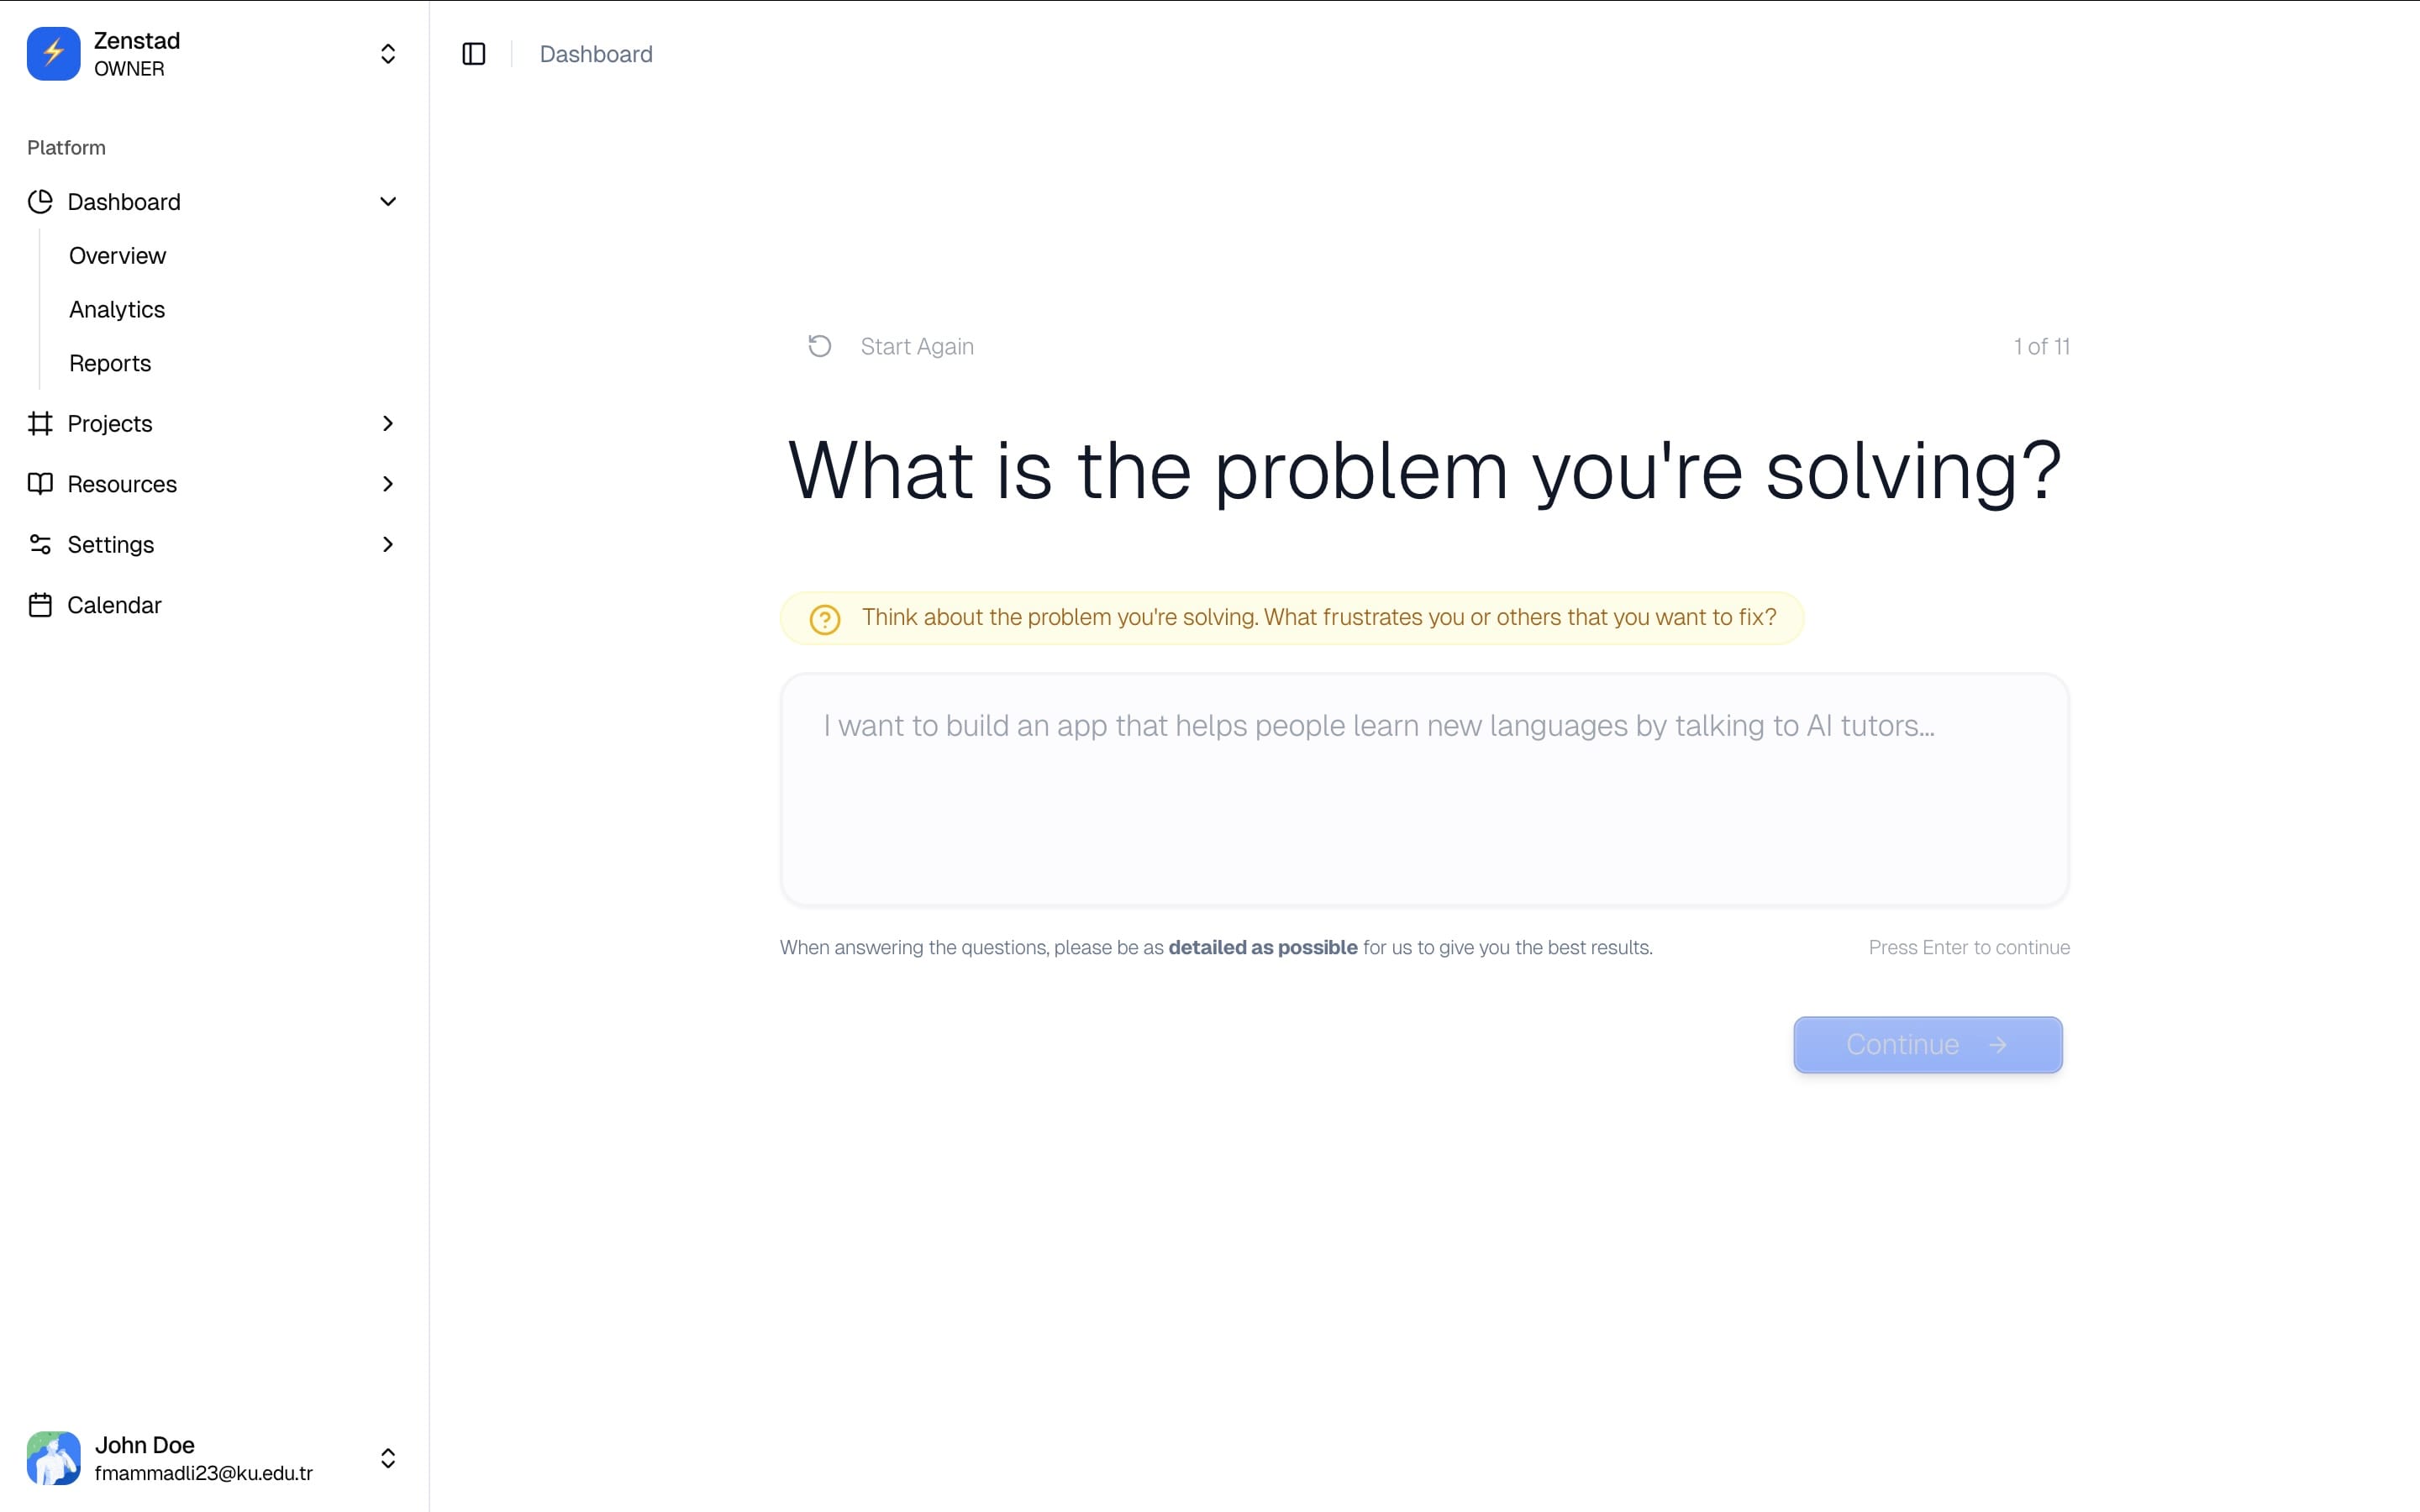Click the Continue button
Viewport: 2420px width, 1512px height.
(1928, 1045)
